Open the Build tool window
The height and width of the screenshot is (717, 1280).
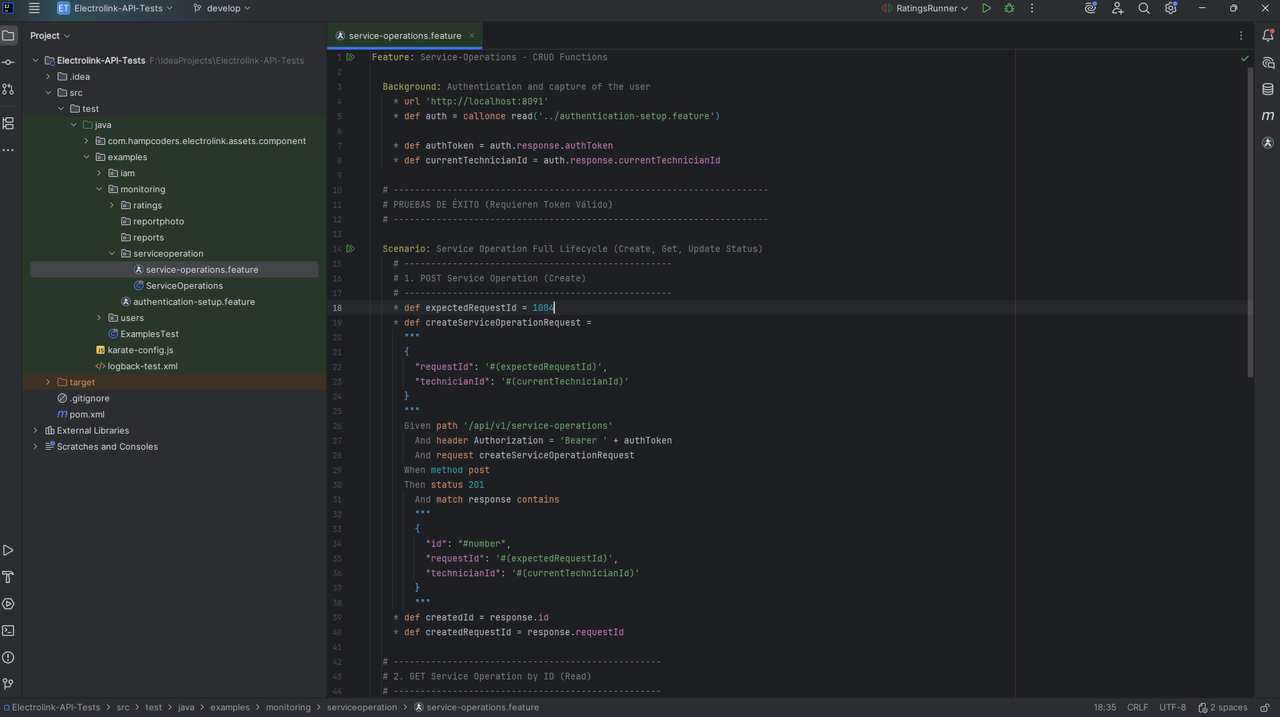pos(8,577)
